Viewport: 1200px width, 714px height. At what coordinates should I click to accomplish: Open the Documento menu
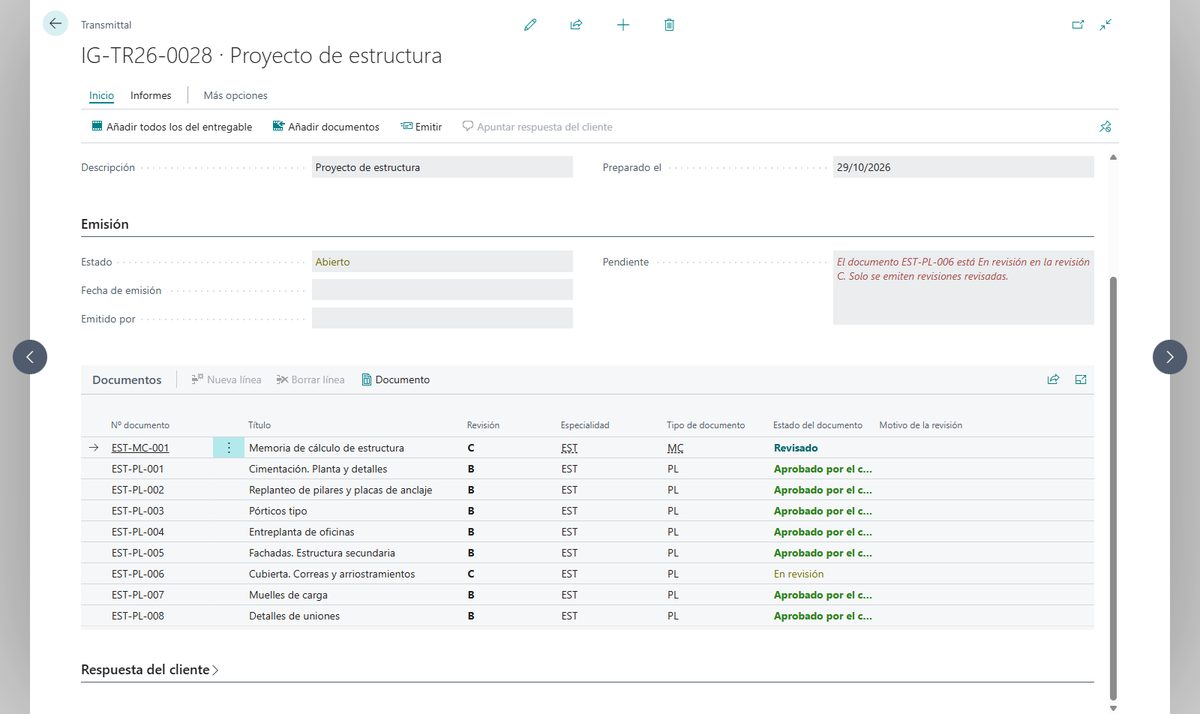(x=396, y=379)
